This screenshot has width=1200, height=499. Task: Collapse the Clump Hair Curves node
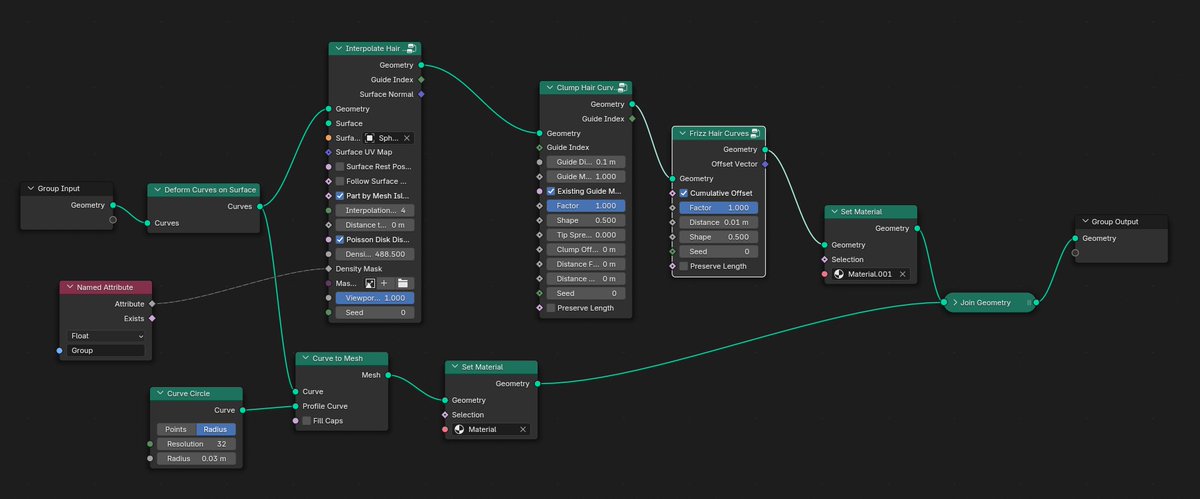[549, 88]
